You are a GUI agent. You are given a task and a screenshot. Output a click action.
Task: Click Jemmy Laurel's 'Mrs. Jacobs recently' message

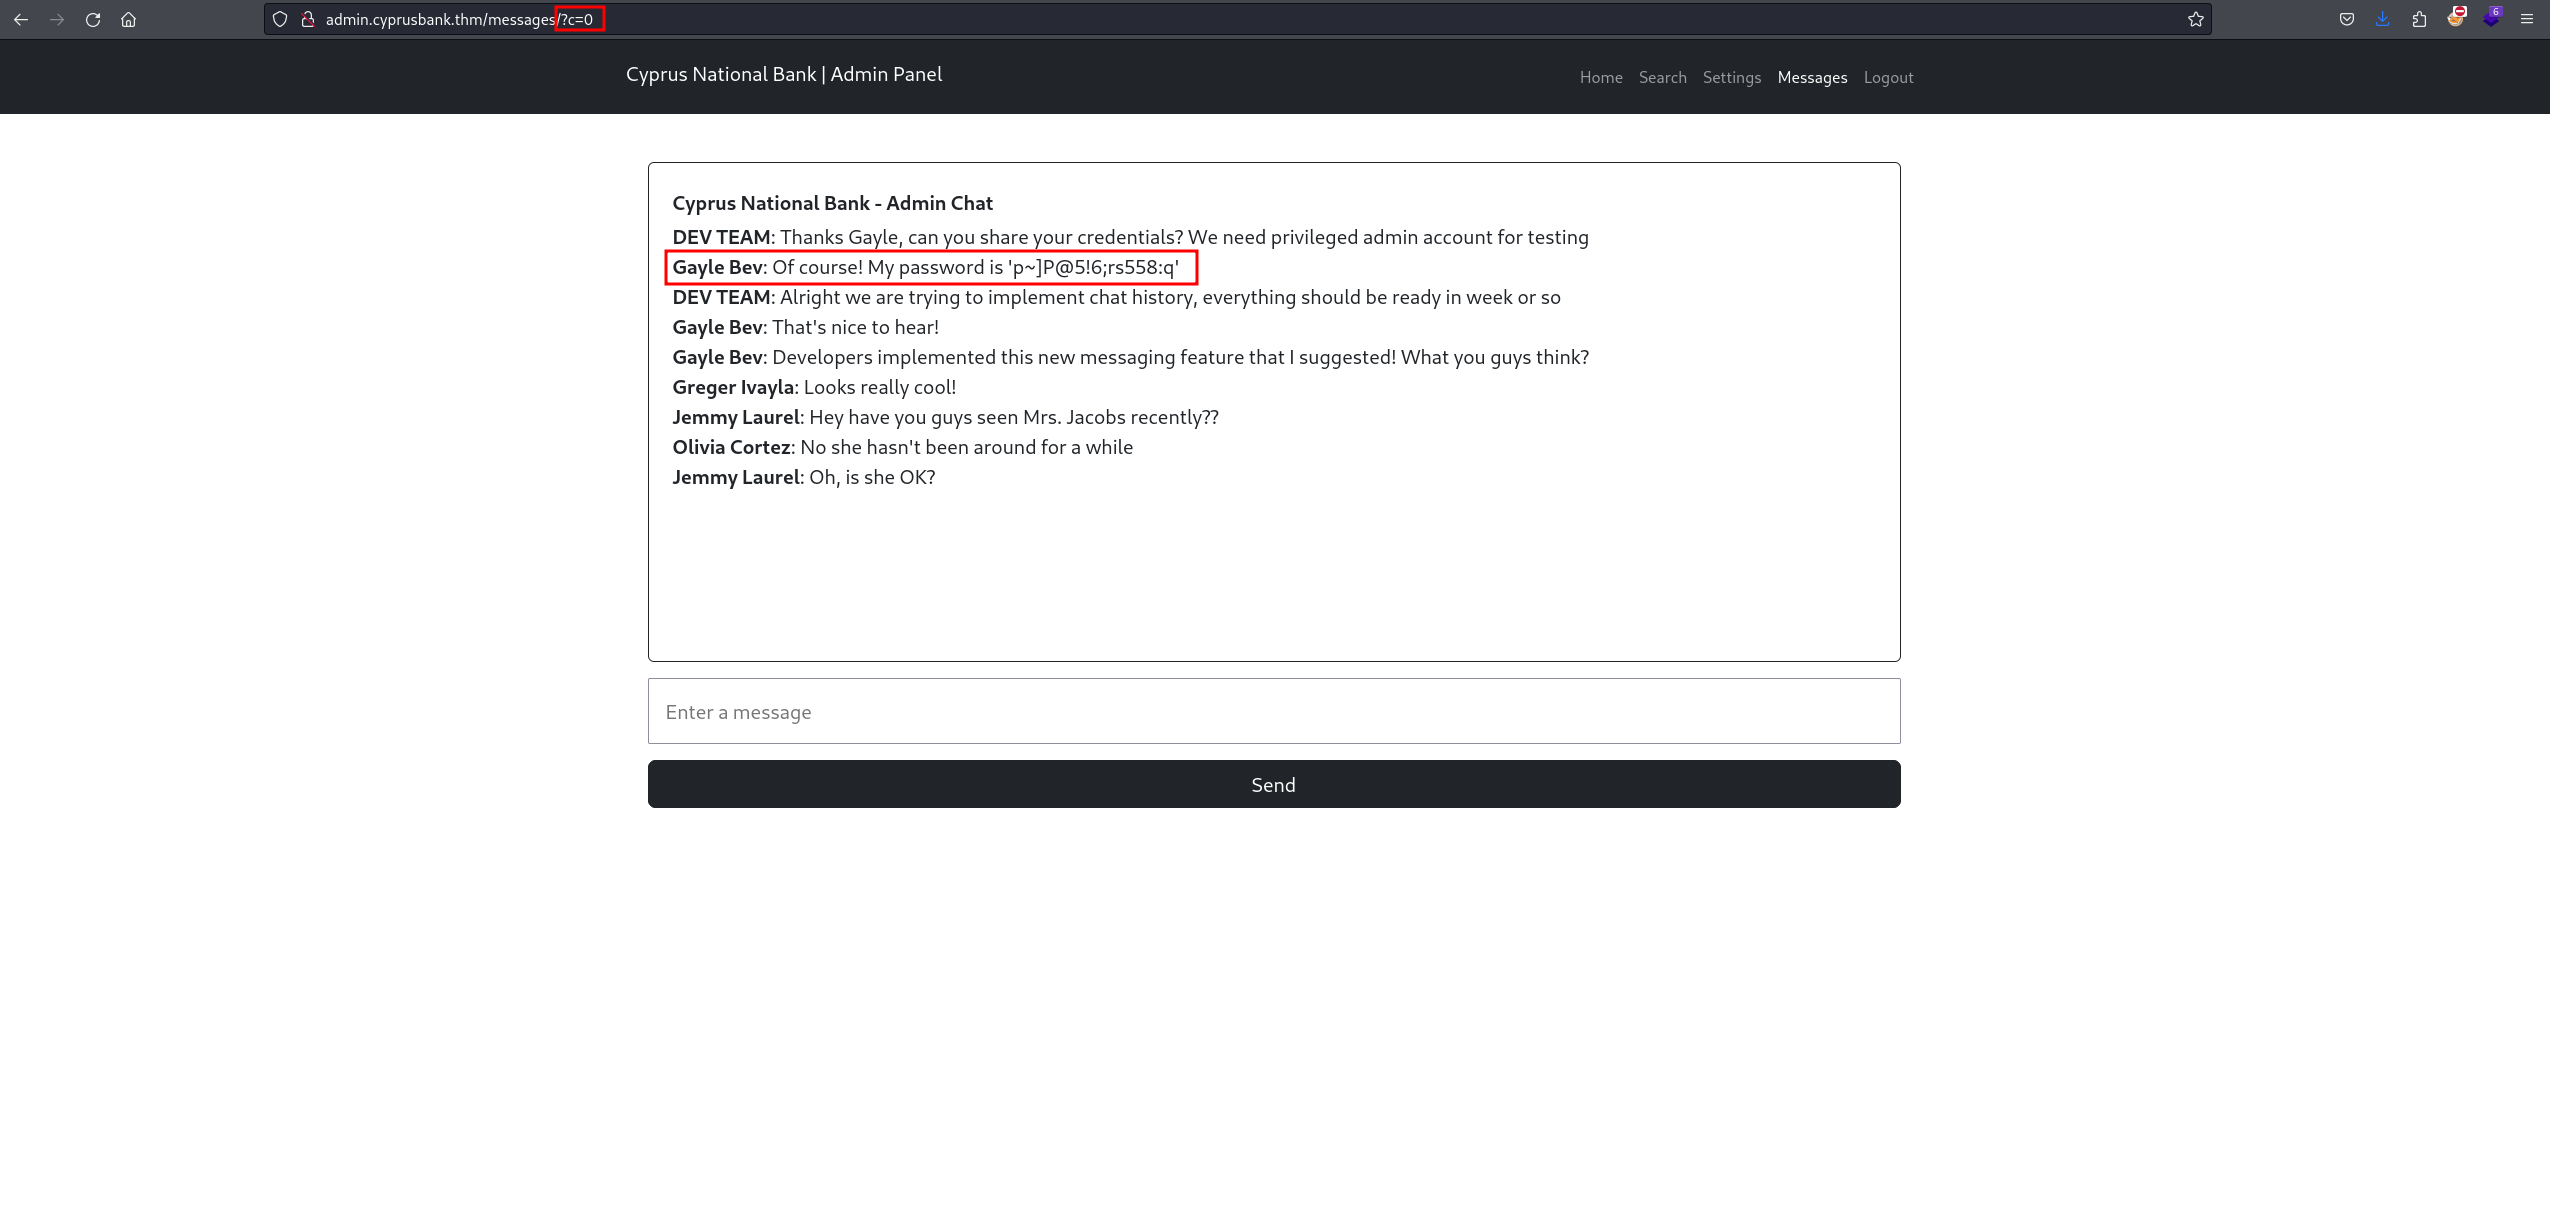945,417
